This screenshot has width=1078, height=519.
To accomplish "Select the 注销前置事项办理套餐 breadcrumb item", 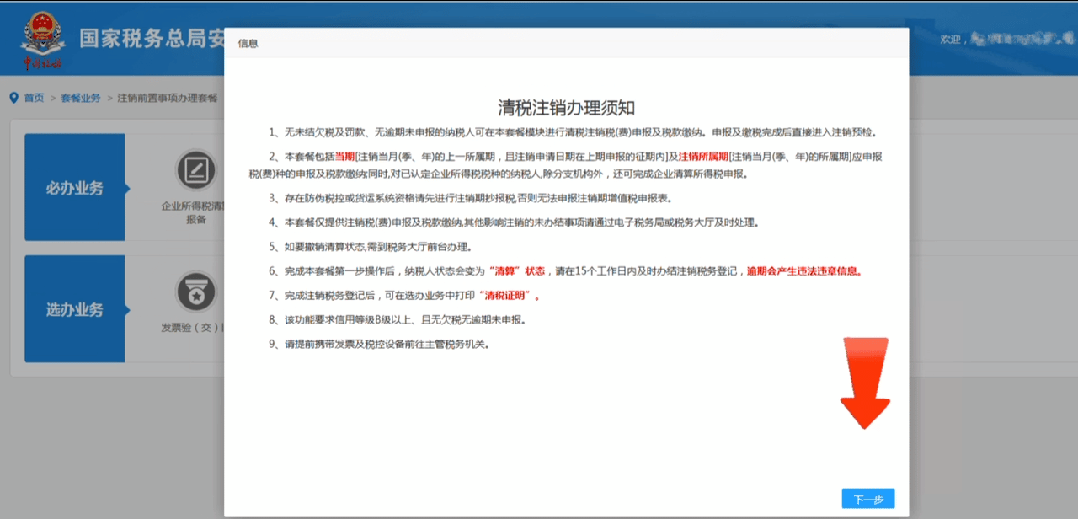I will [167, 98].
